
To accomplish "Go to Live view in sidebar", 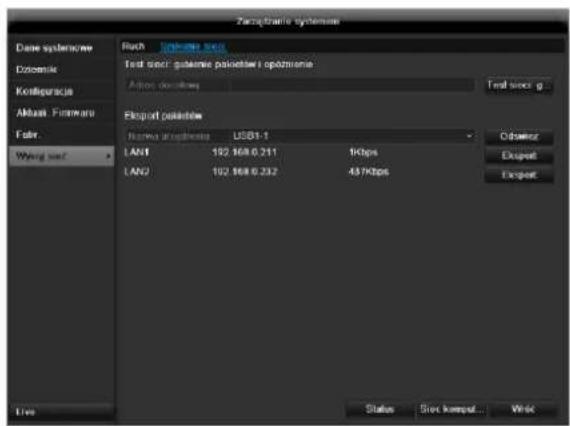I will pyautogui.click(x=61, y=412).
